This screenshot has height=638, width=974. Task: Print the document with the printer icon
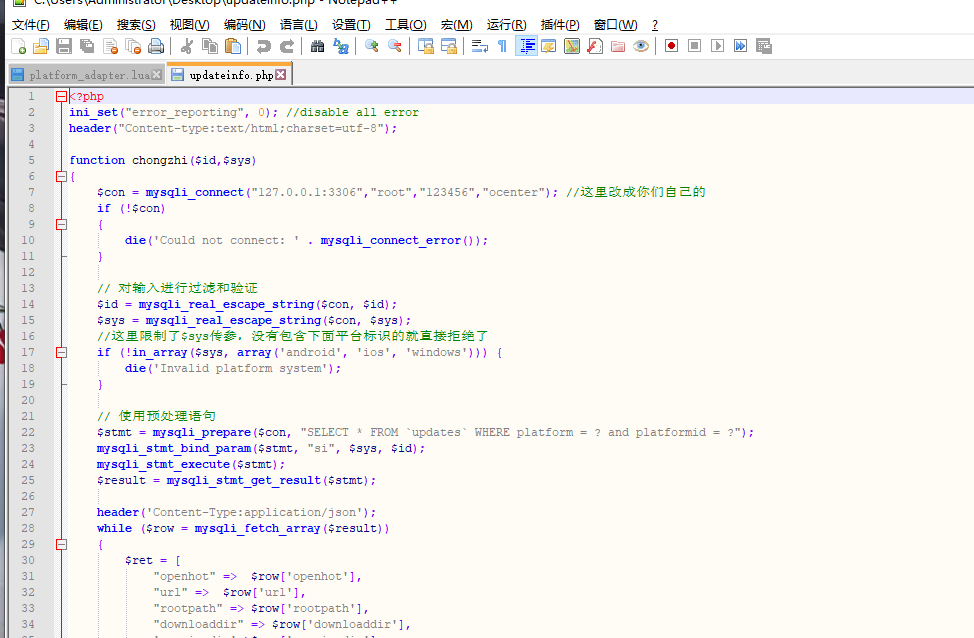pyautogui.click(x=156, y=46)
